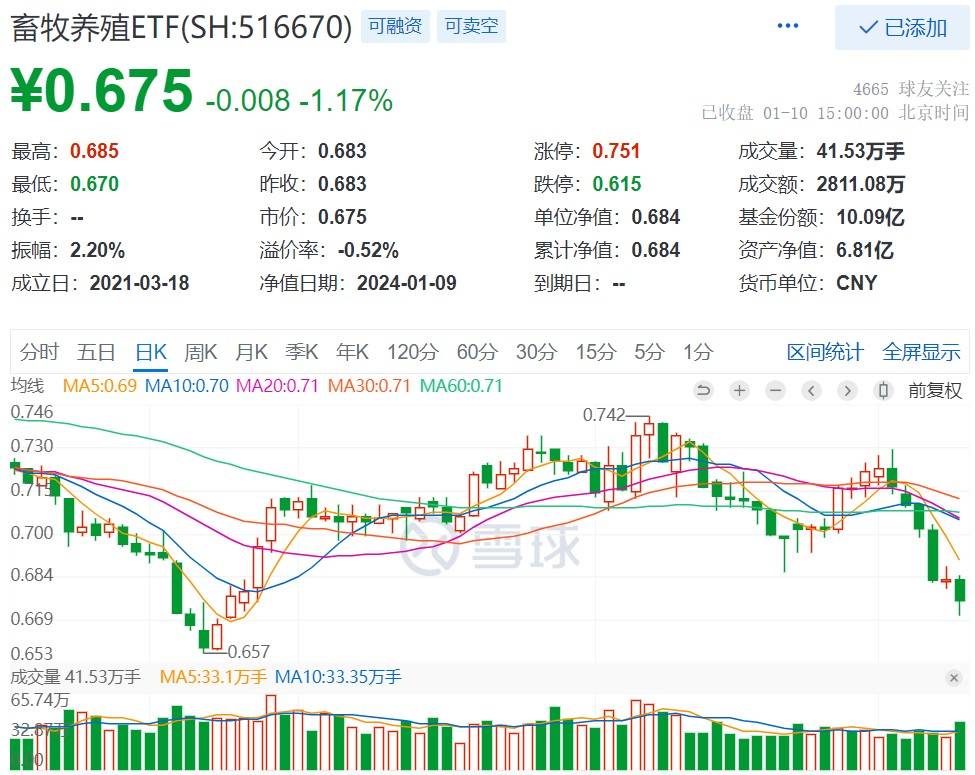Select the candlestick style icon
Screen dimensions: 975x775
click(x=884, y=390)
